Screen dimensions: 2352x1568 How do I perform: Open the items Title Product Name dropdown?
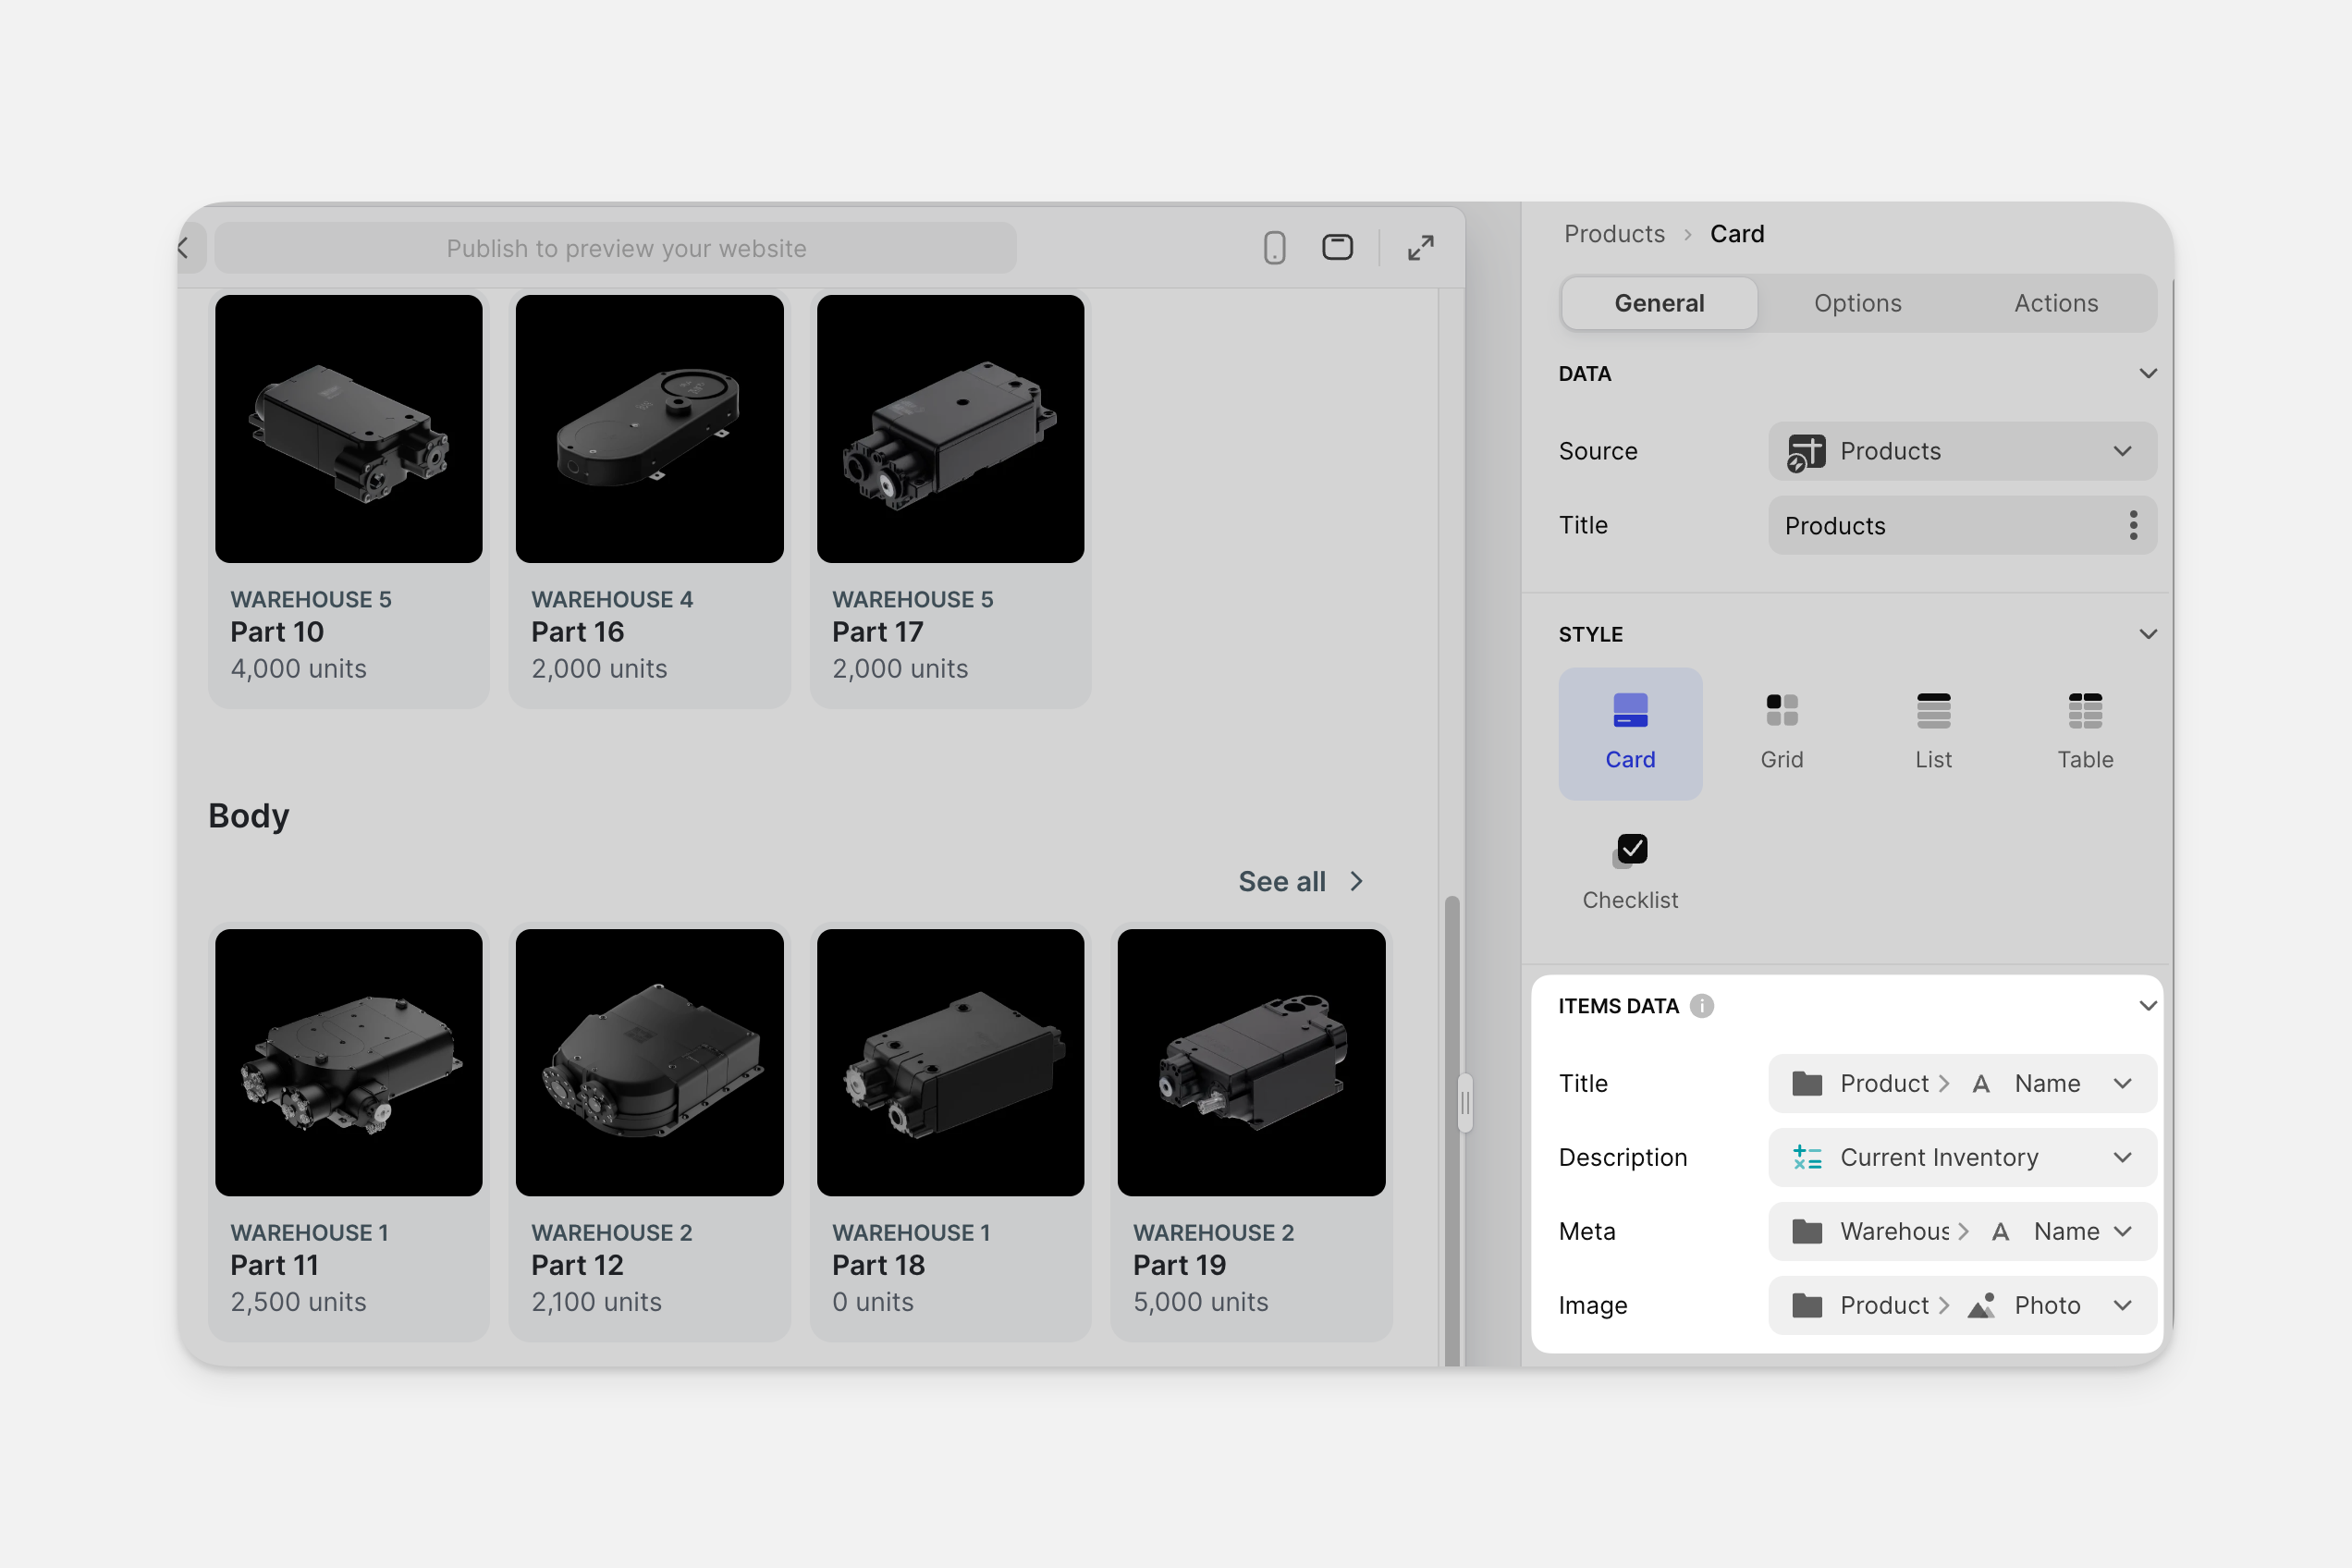[1962, 1083]
